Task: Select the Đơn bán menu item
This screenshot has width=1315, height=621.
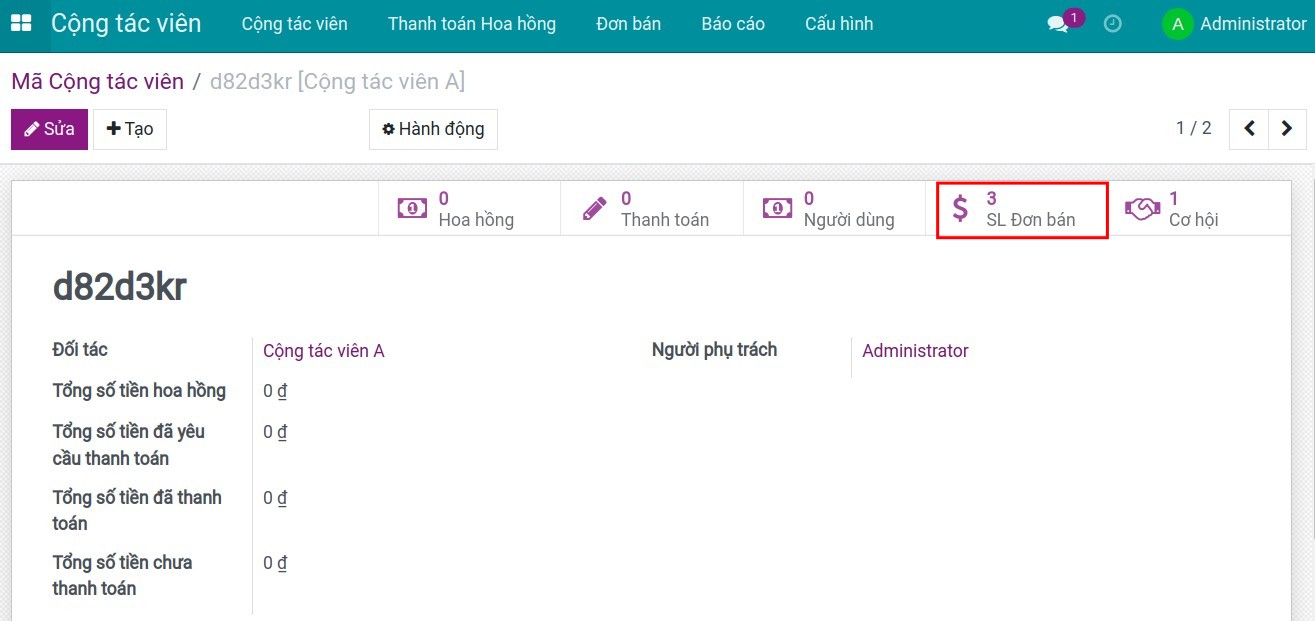Action: [629, 23]
